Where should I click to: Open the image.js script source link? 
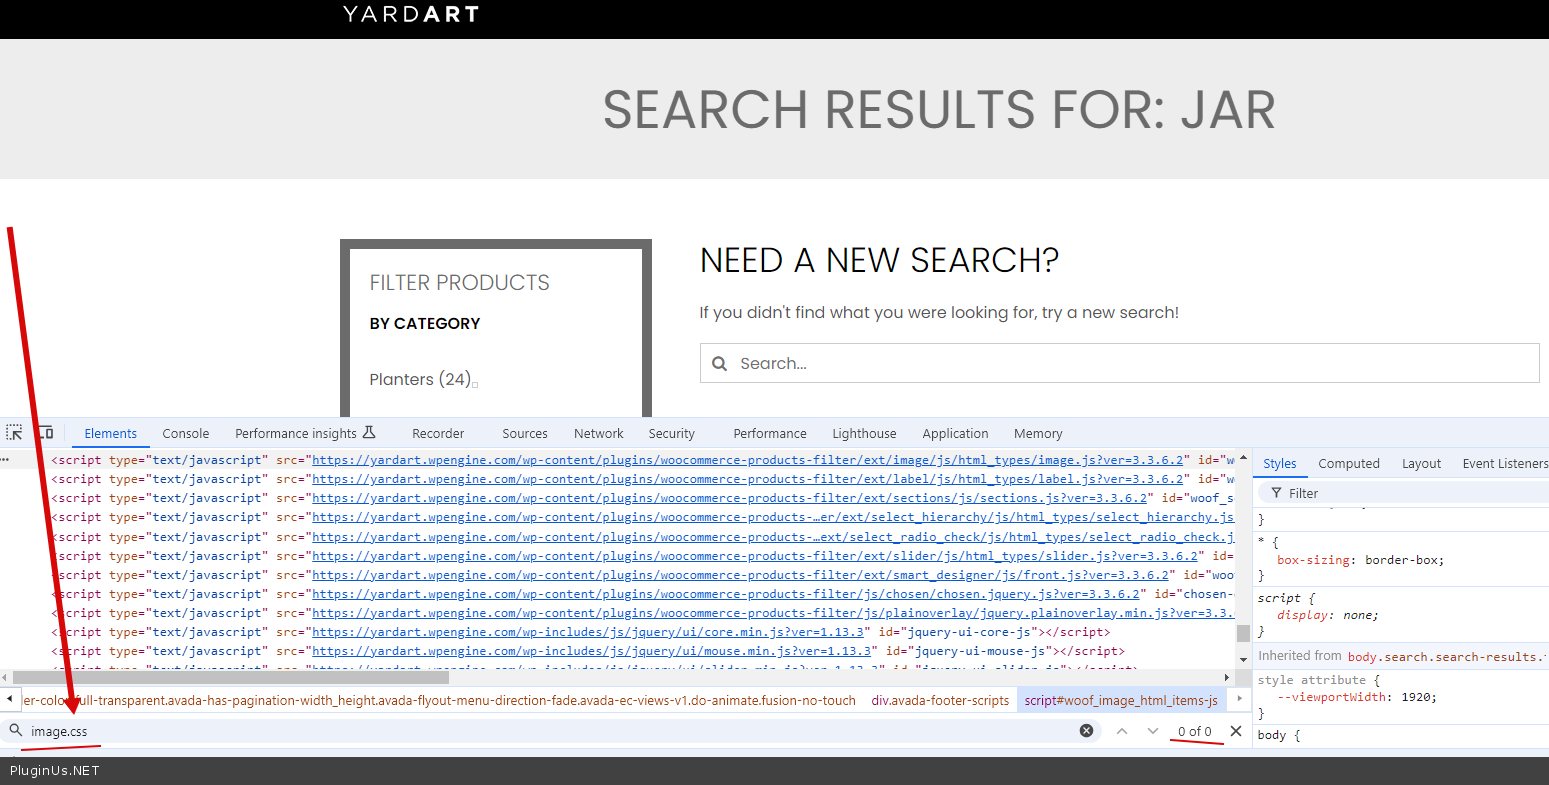coord(748,460)
